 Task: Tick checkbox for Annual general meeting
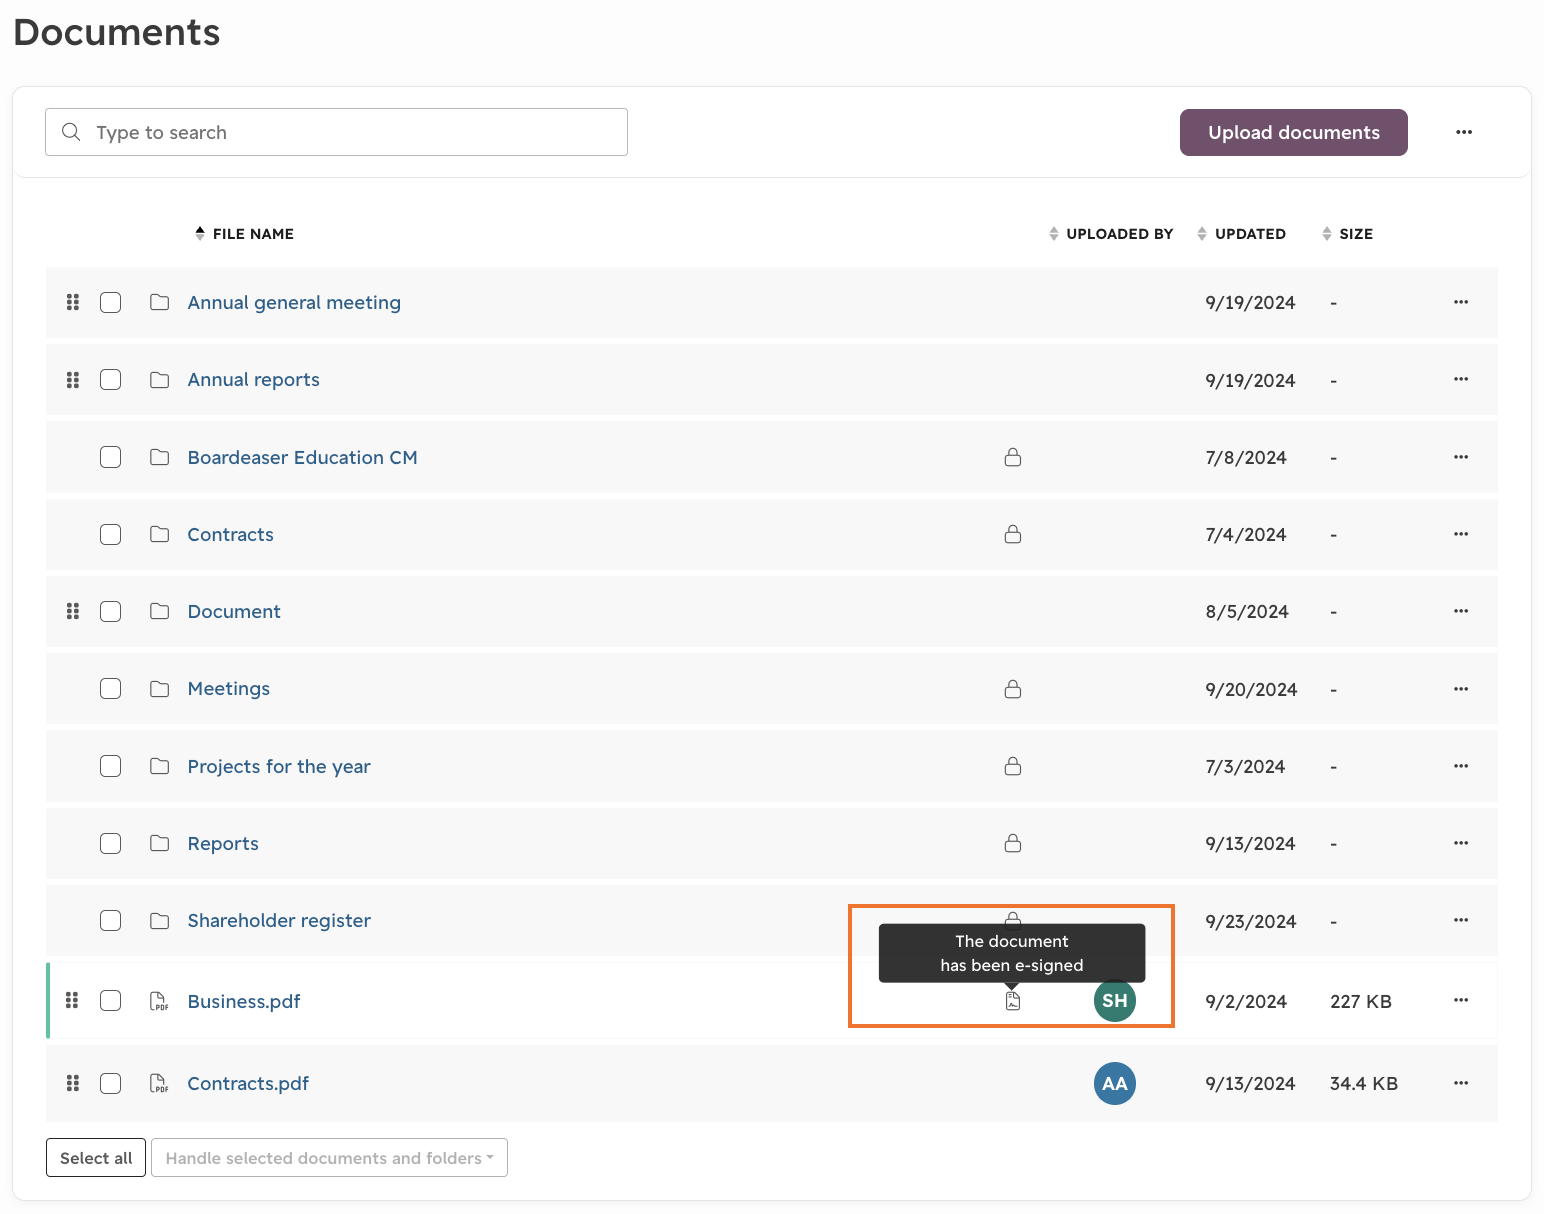click(x=111, y=302)
